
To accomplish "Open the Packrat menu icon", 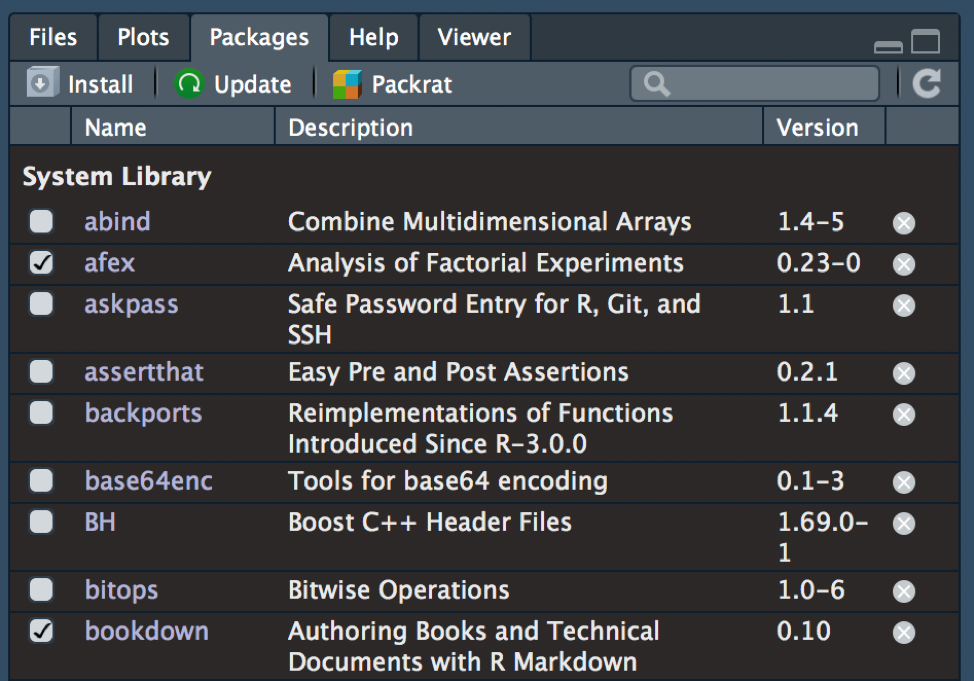I will pyautogui.click(x=347, y=84).
